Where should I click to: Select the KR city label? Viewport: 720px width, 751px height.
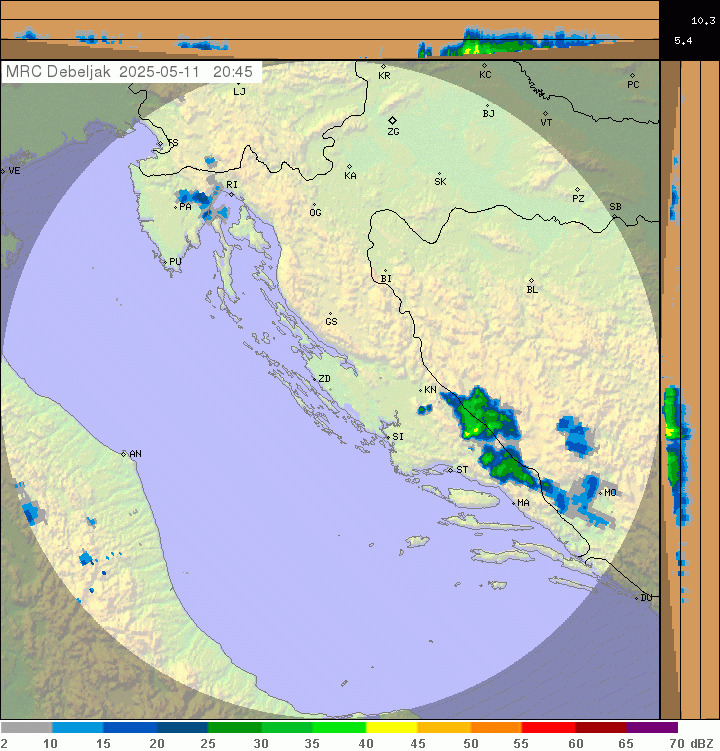coord(384,76)
